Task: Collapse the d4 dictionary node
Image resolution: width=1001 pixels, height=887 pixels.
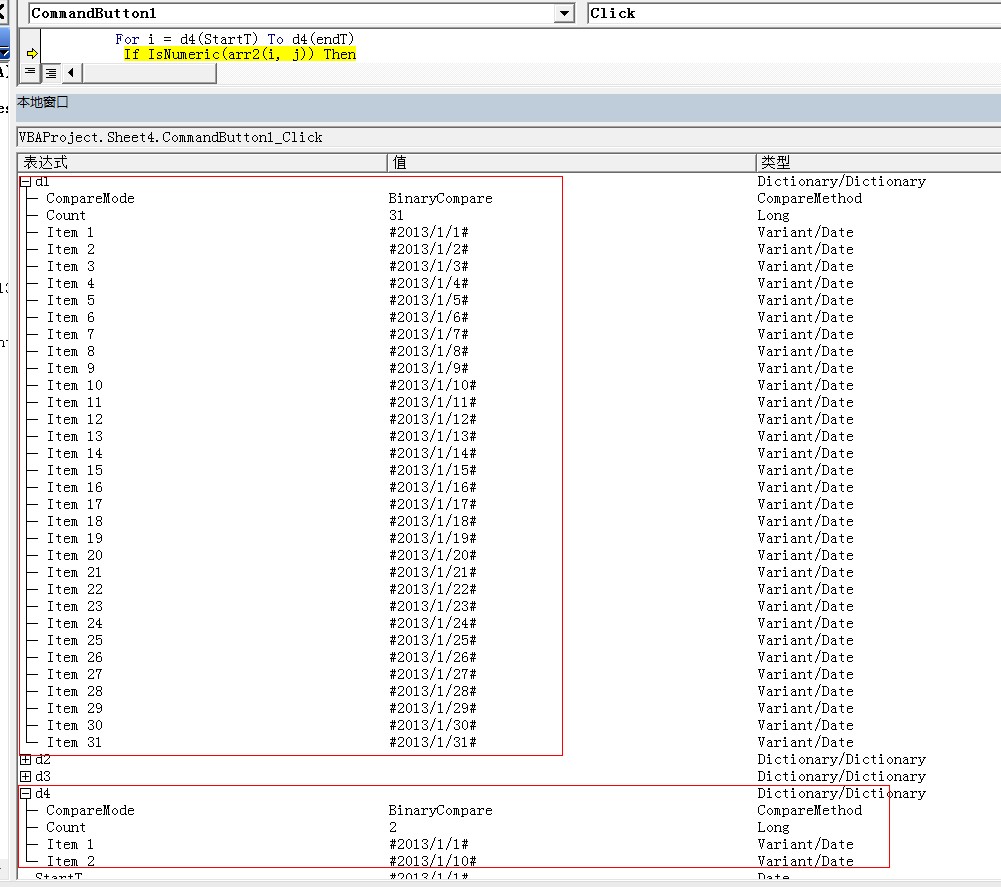Action: point(26,794)
